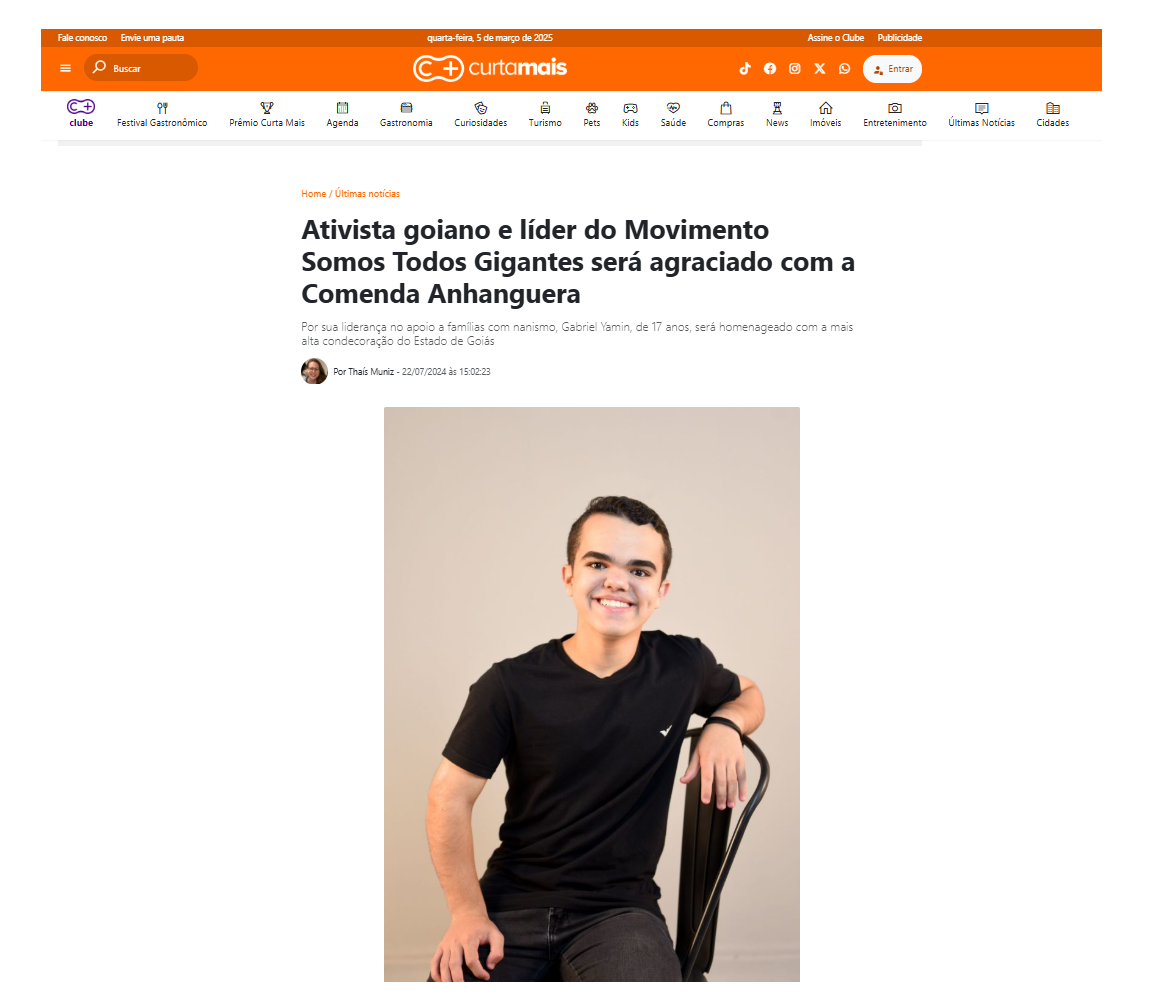Image resolution: width=1159 pixels, height=1003 pixels.
Task: Visit the Facebook page icon
Action: tap(770, 69)
